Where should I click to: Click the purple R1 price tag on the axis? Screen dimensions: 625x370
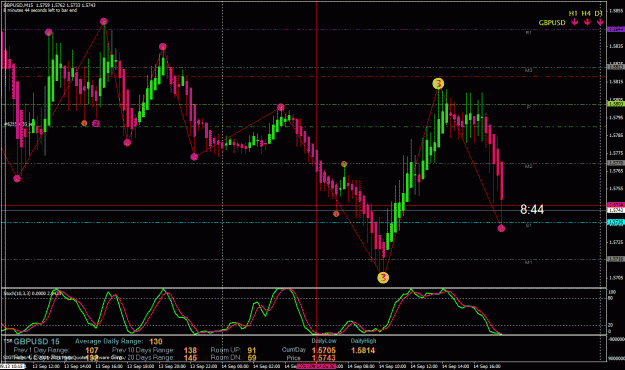(x=615, y=29)
